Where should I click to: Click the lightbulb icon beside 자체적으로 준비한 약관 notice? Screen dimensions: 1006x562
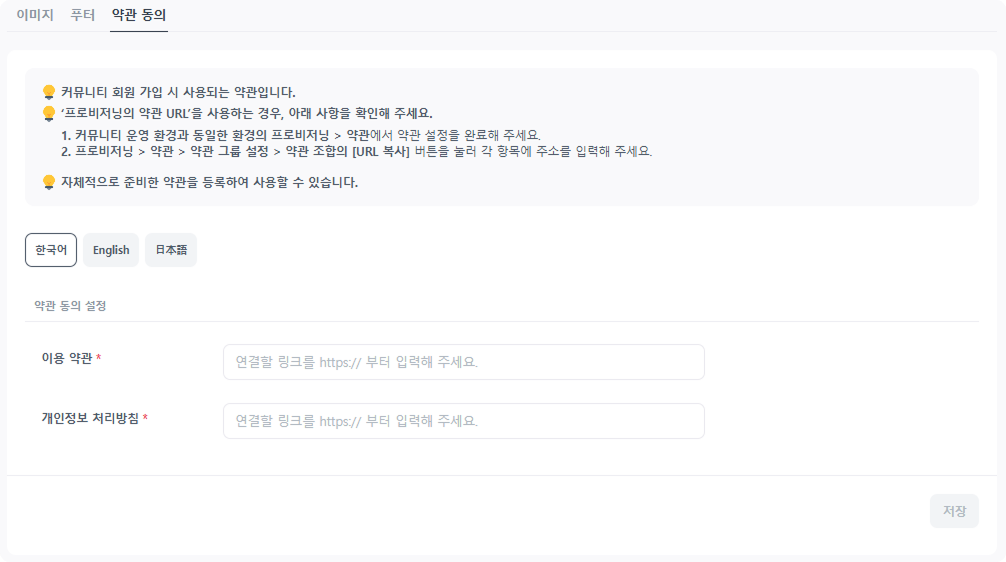pyautogui.click(x=48, y=182)
